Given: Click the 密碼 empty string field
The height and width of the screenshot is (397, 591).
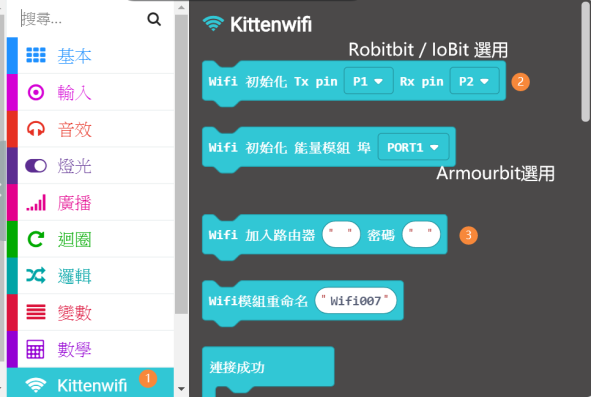Looking at the screenshot, I should (421, 235).
